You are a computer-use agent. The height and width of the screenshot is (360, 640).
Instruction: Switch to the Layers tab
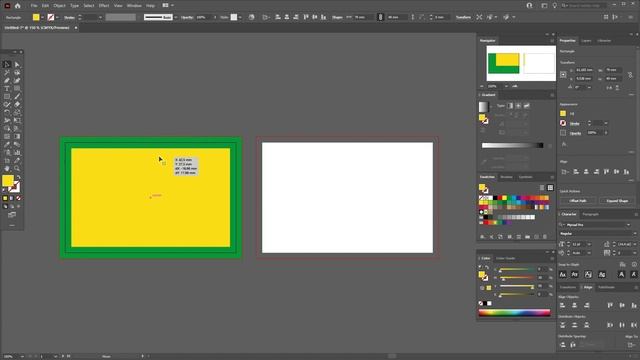[x=586, y=41]
